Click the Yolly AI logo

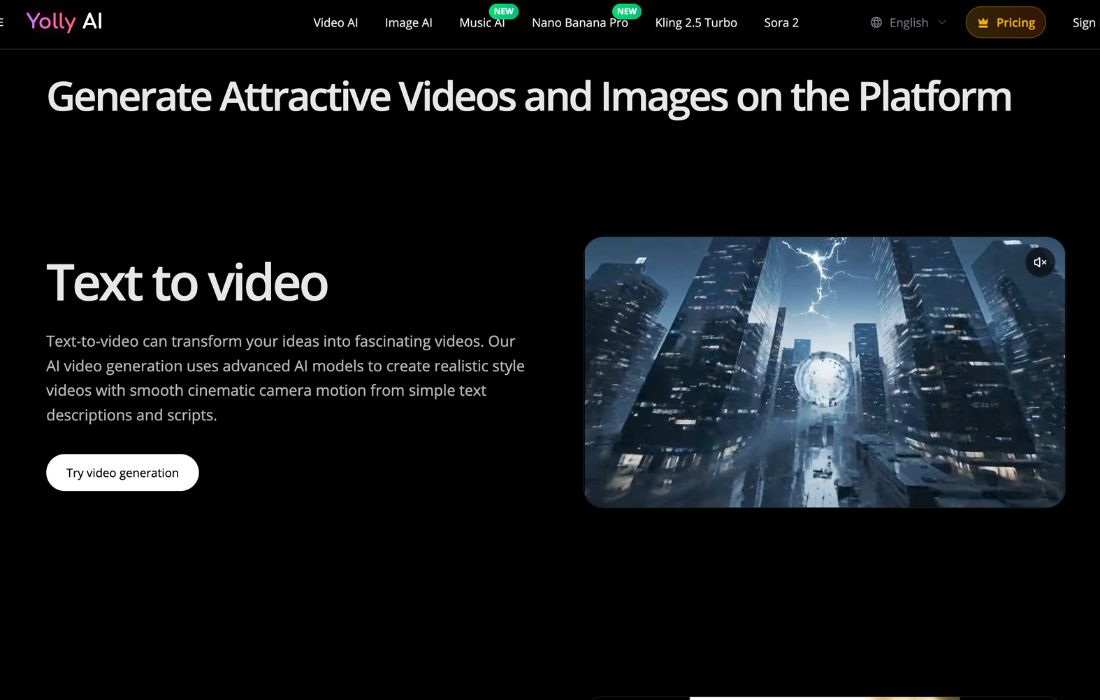point(64,22)
